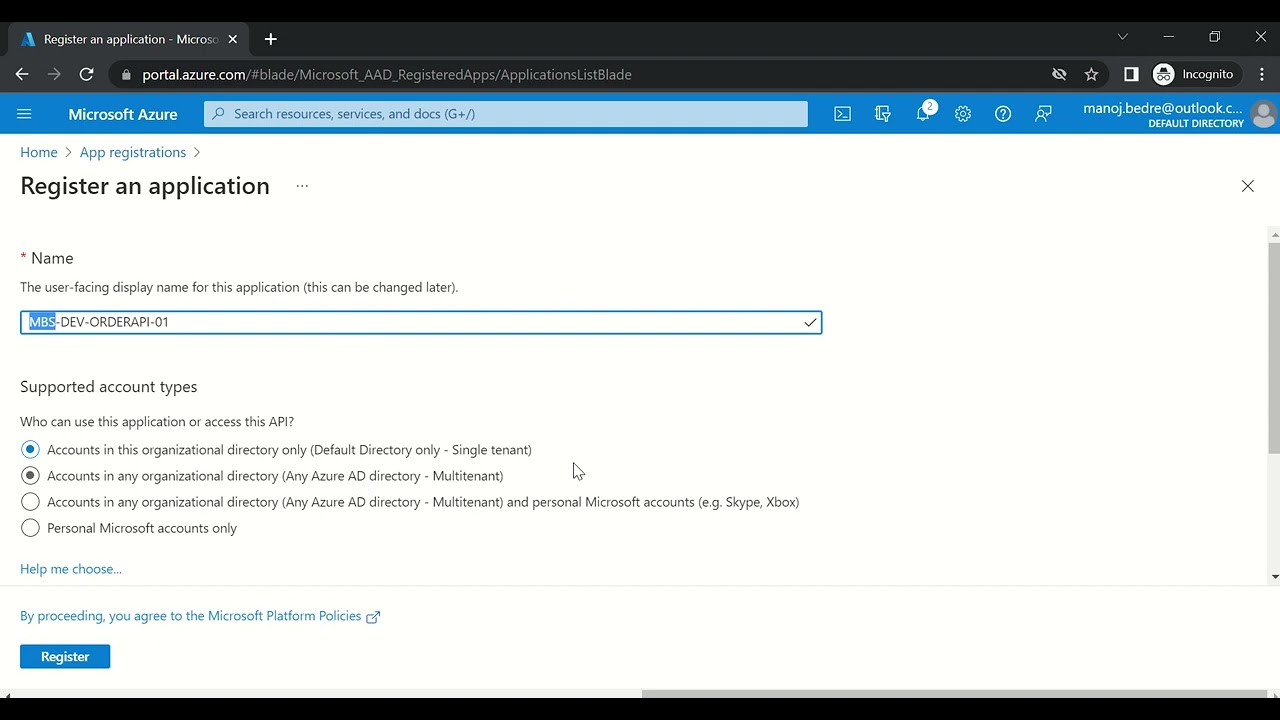Select Any Azure AD directory Multitenant option
Screen dimensions: 1280x720
pyautogui.click(x=30, y=476)
